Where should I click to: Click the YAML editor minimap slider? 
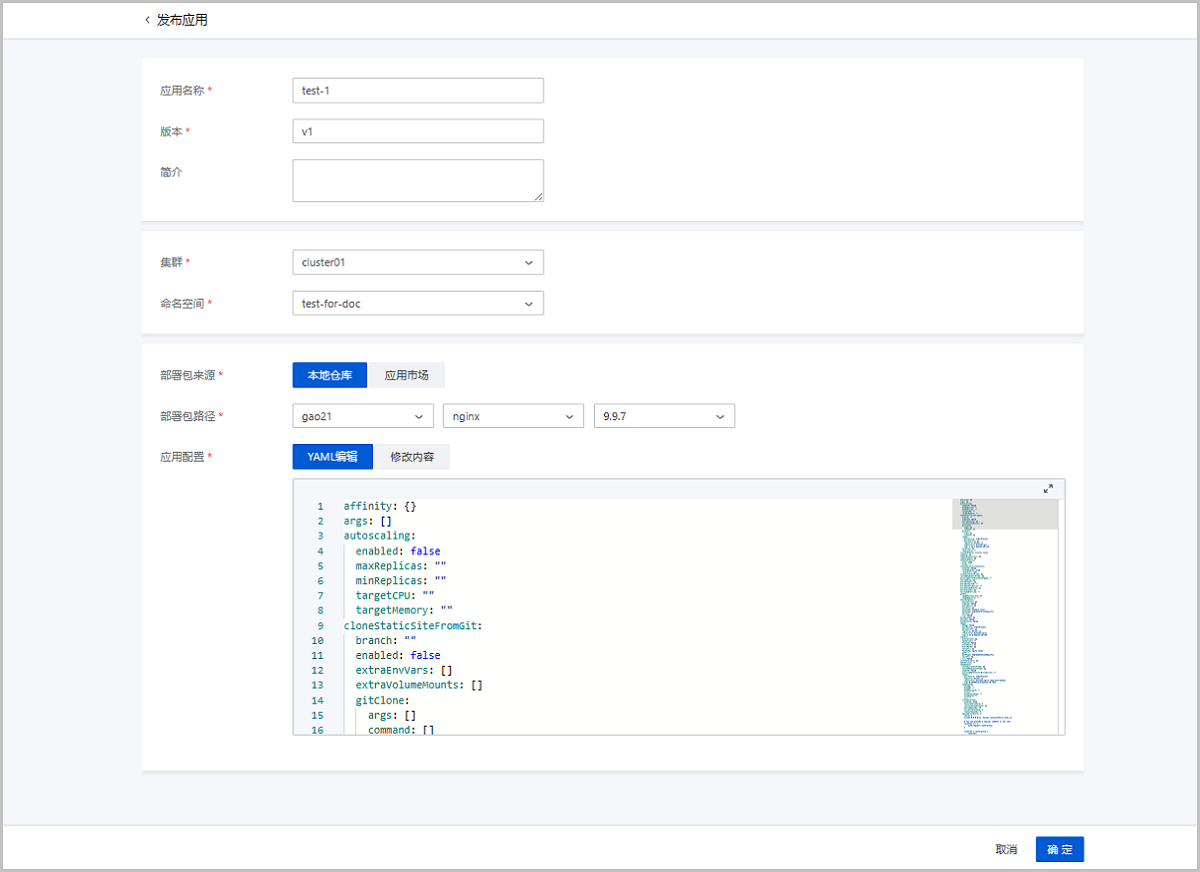[1005, 514]
